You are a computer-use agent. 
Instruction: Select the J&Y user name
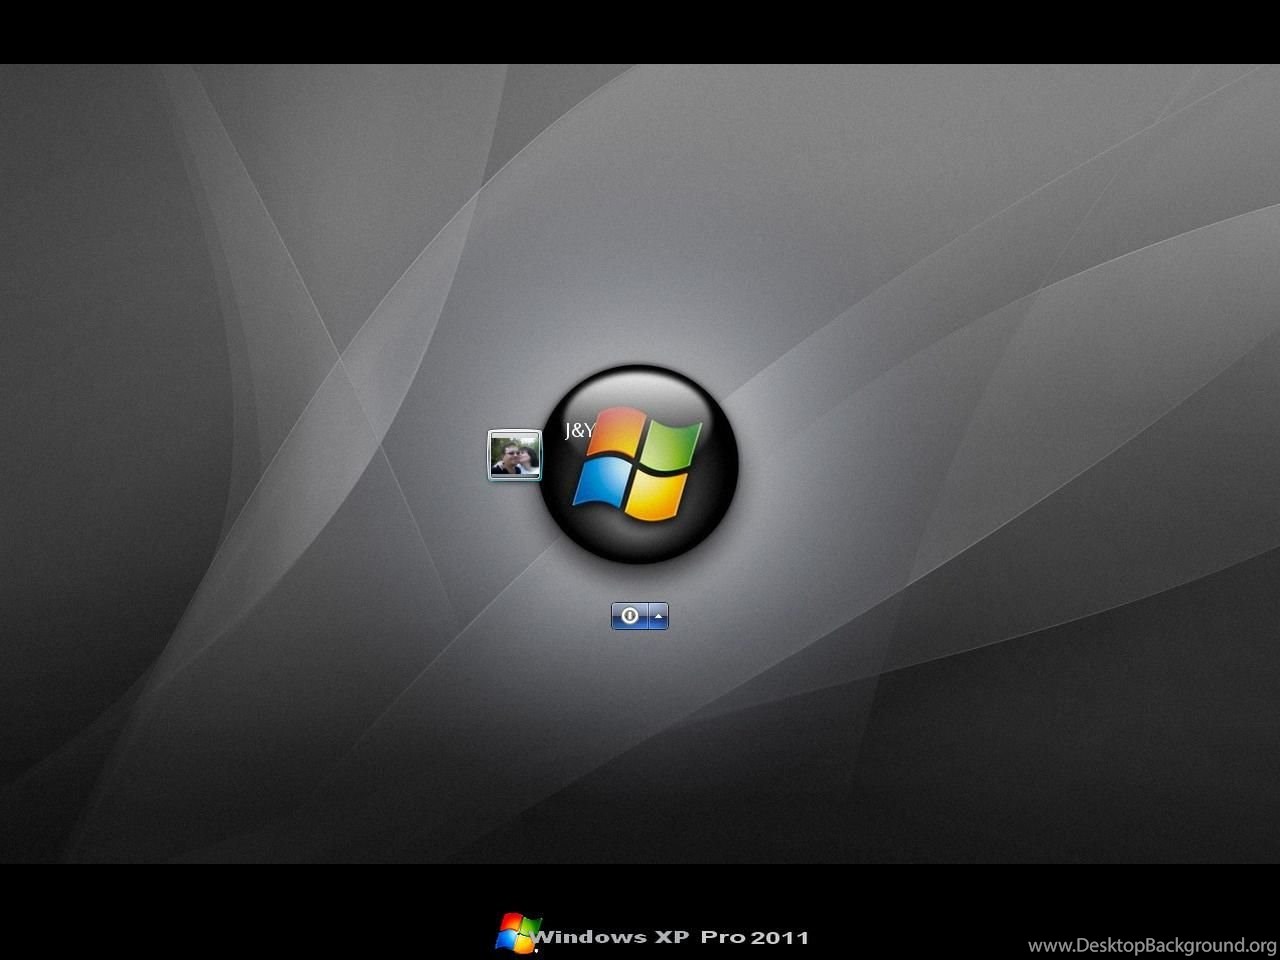580,431
